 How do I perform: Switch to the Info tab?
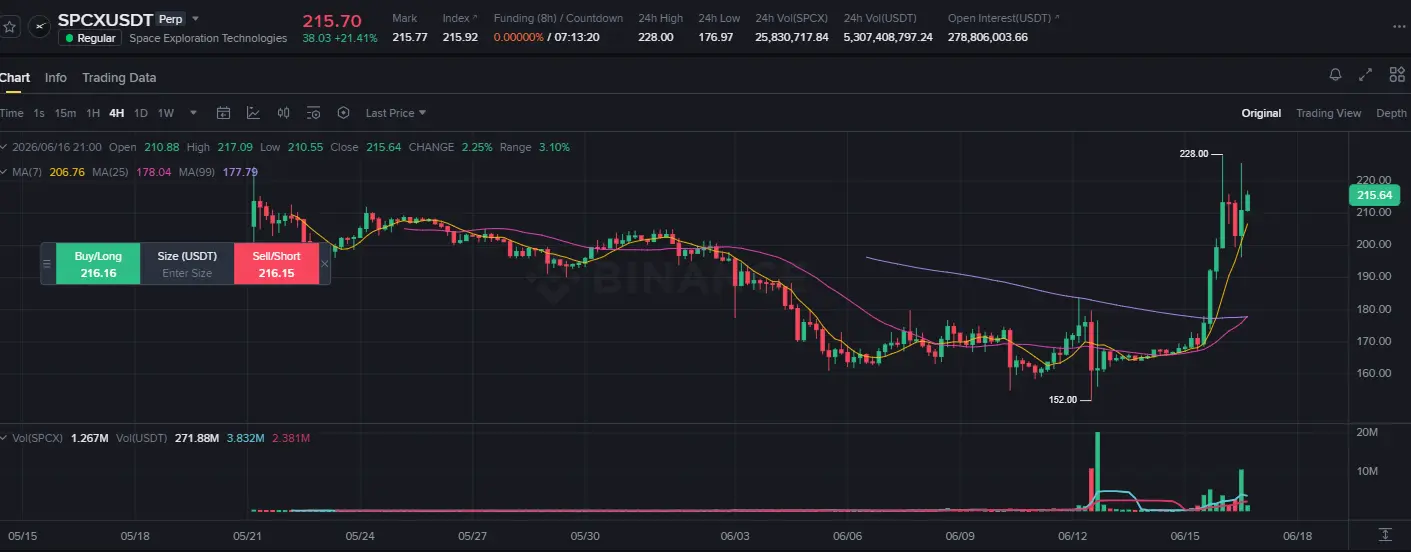(x=56, y=77)
